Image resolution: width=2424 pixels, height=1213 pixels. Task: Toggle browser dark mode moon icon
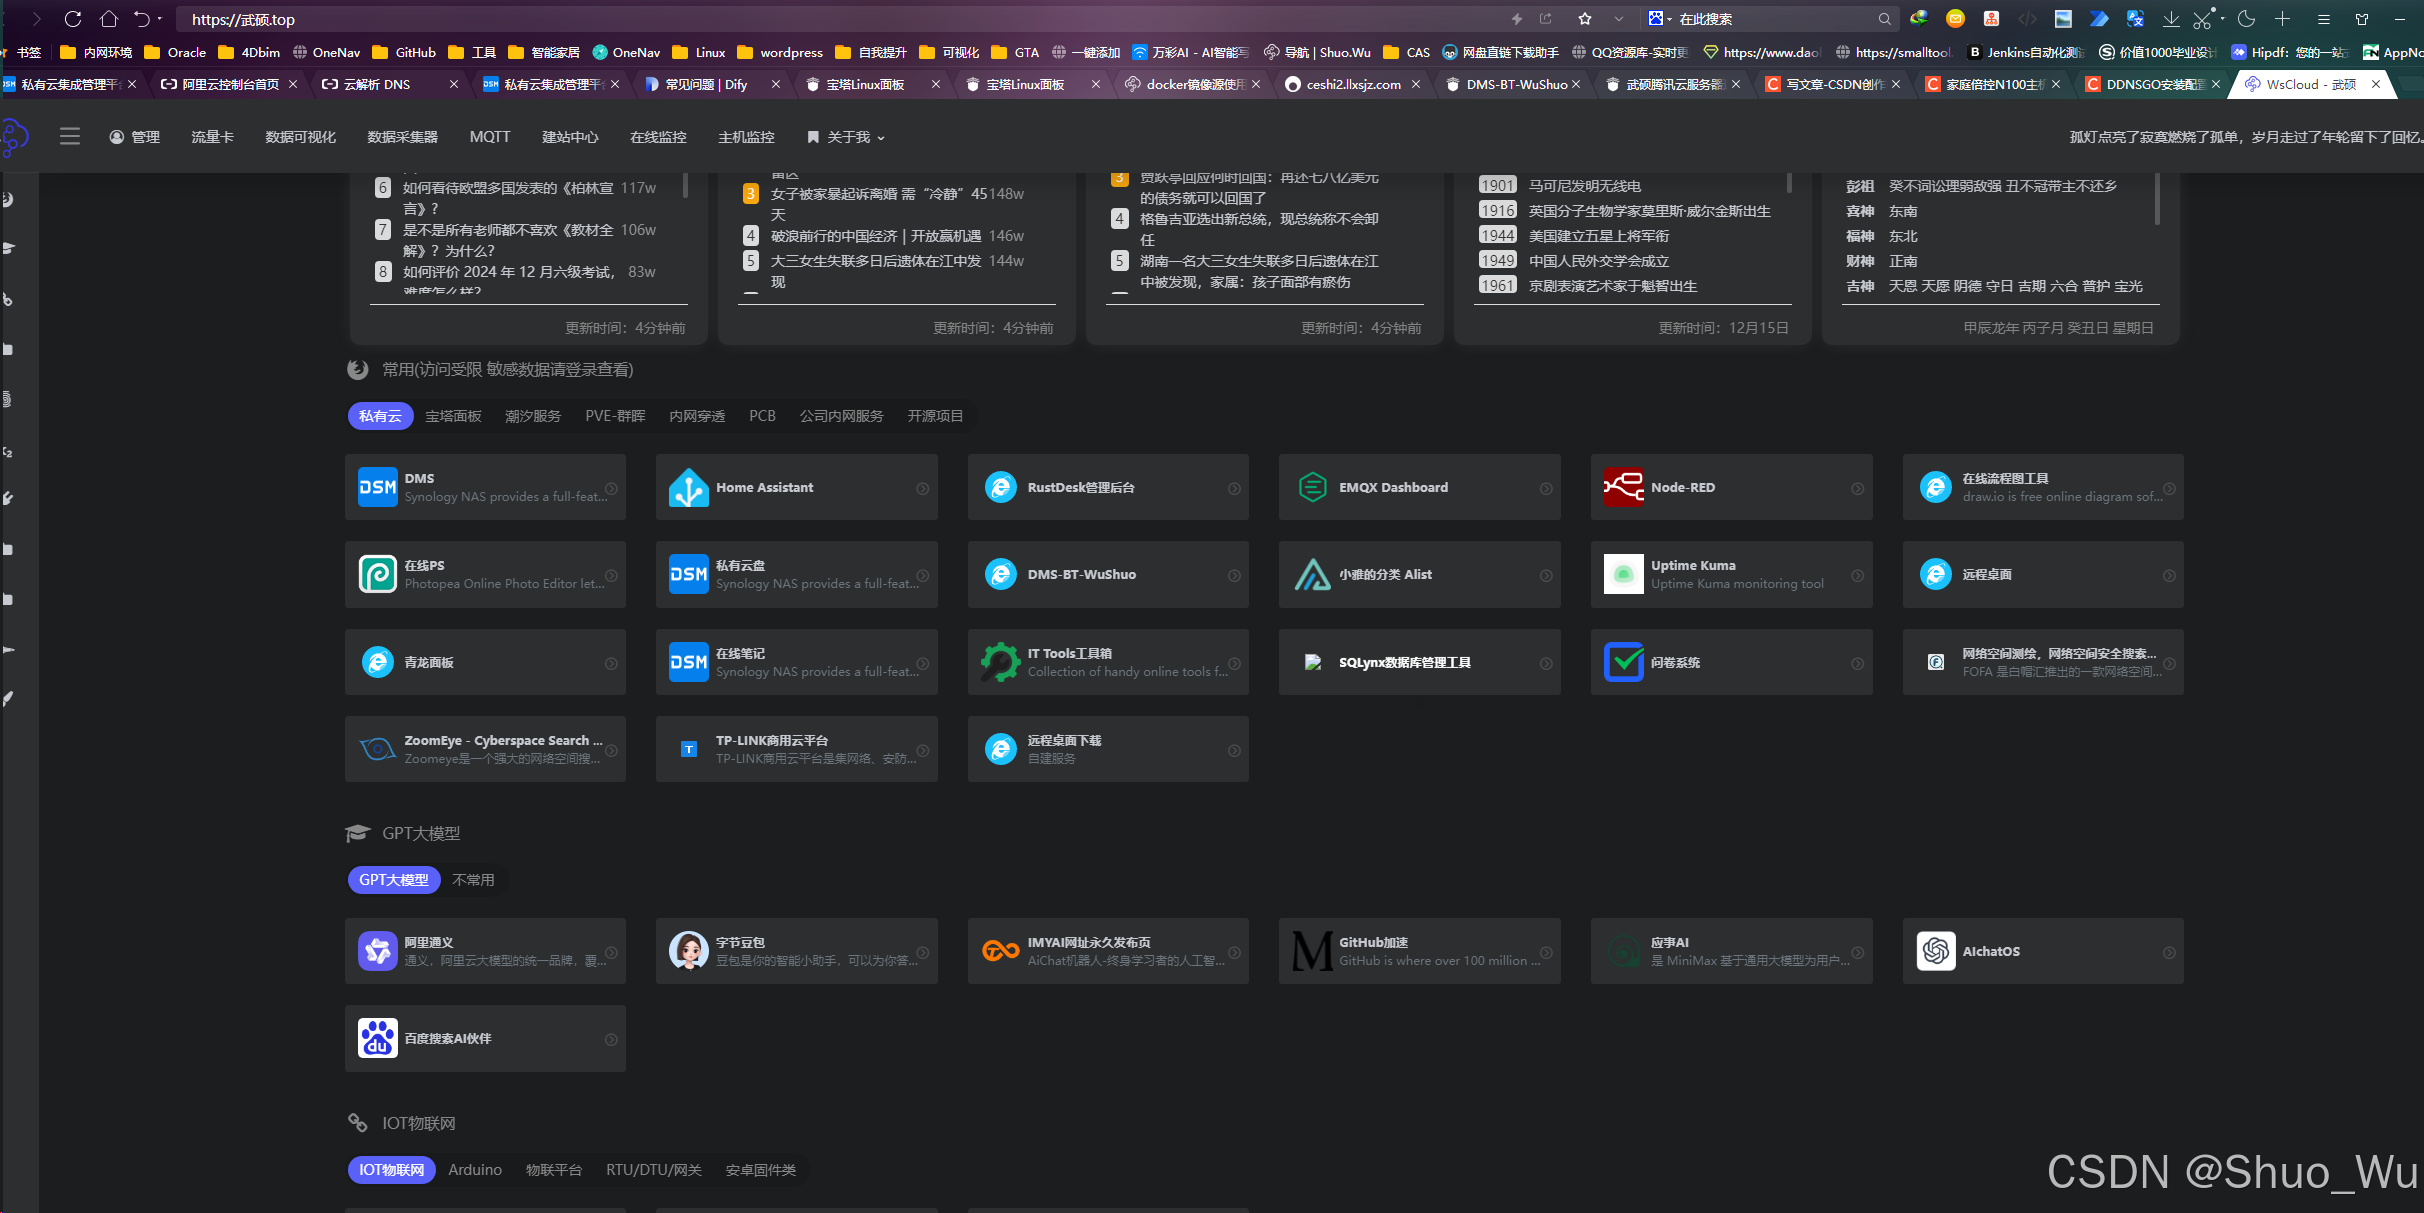point(2246,19)
